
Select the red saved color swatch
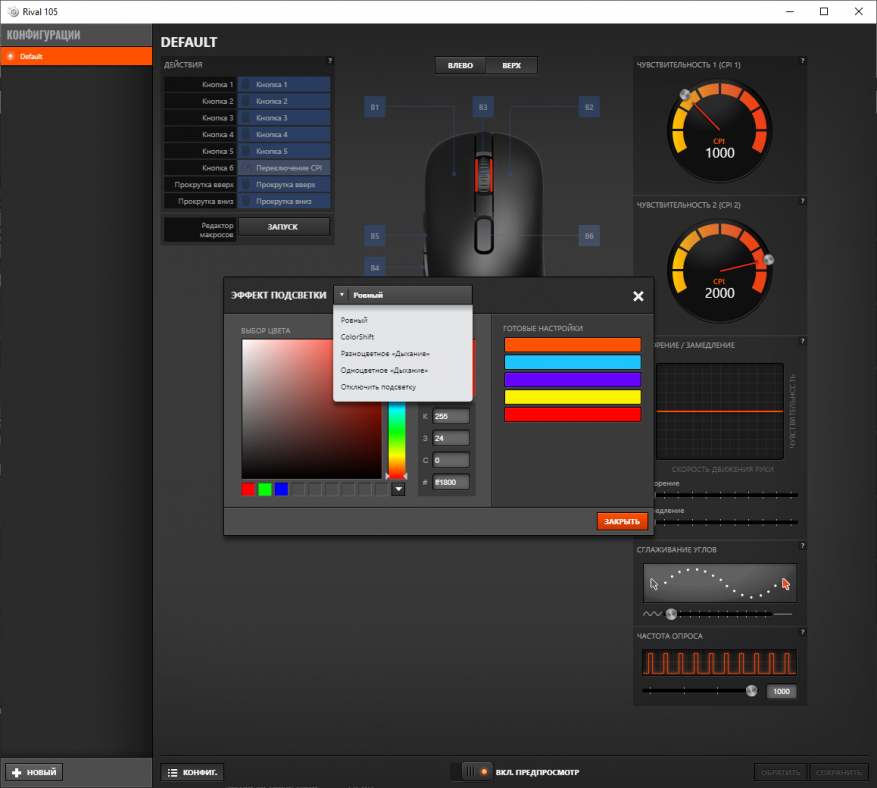point(248,489)
